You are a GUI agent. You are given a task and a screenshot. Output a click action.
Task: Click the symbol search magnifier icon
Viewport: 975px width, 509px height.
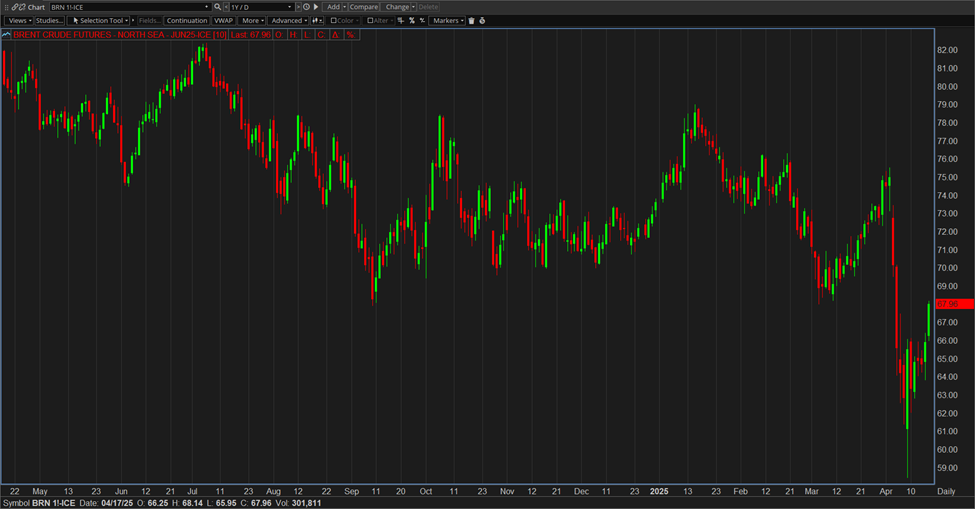217,7
